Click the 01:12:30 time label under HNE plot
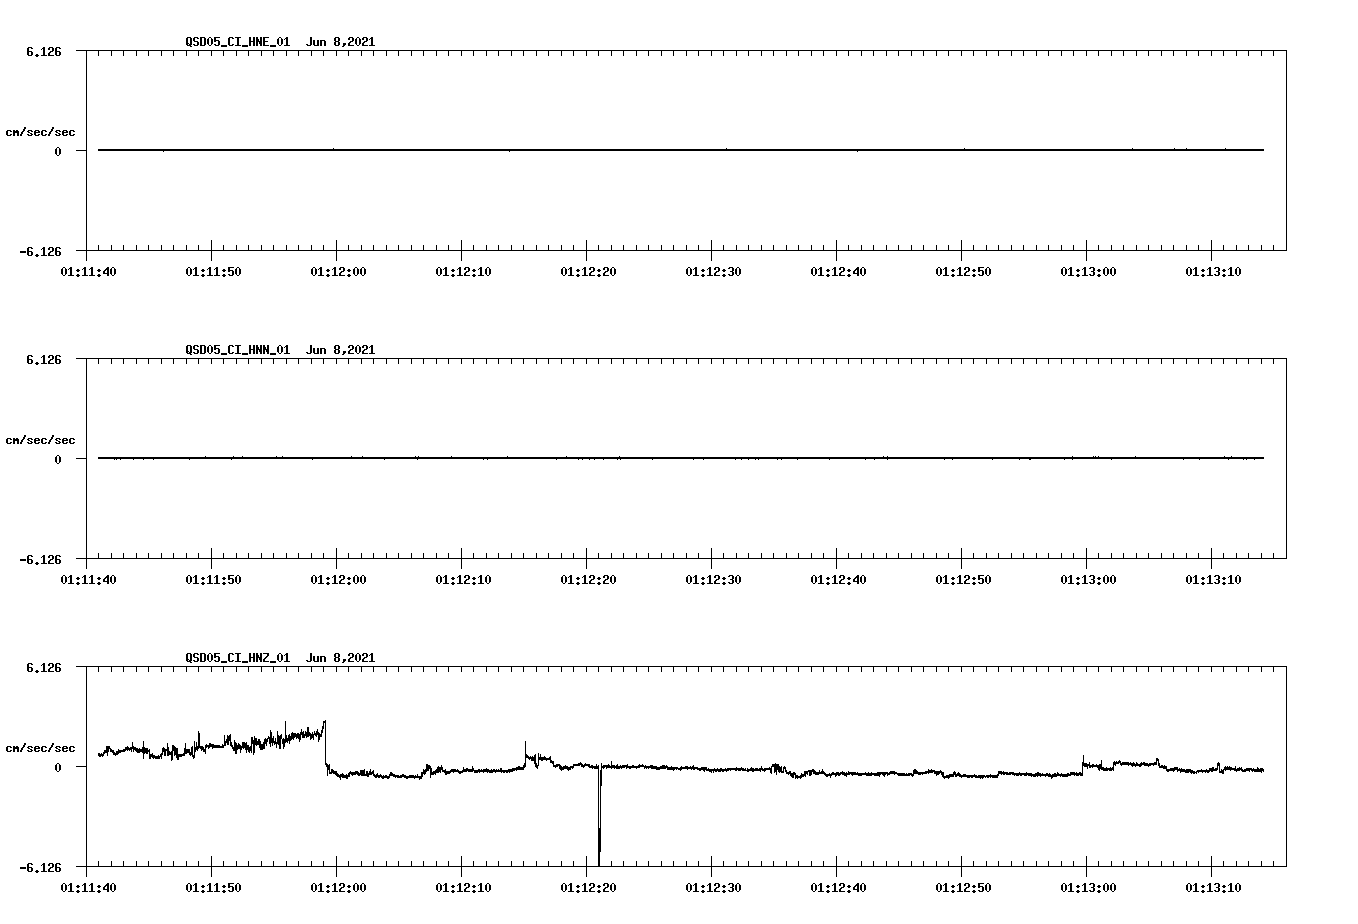This screenshot has height=924, width=1358. pos(713,271)
